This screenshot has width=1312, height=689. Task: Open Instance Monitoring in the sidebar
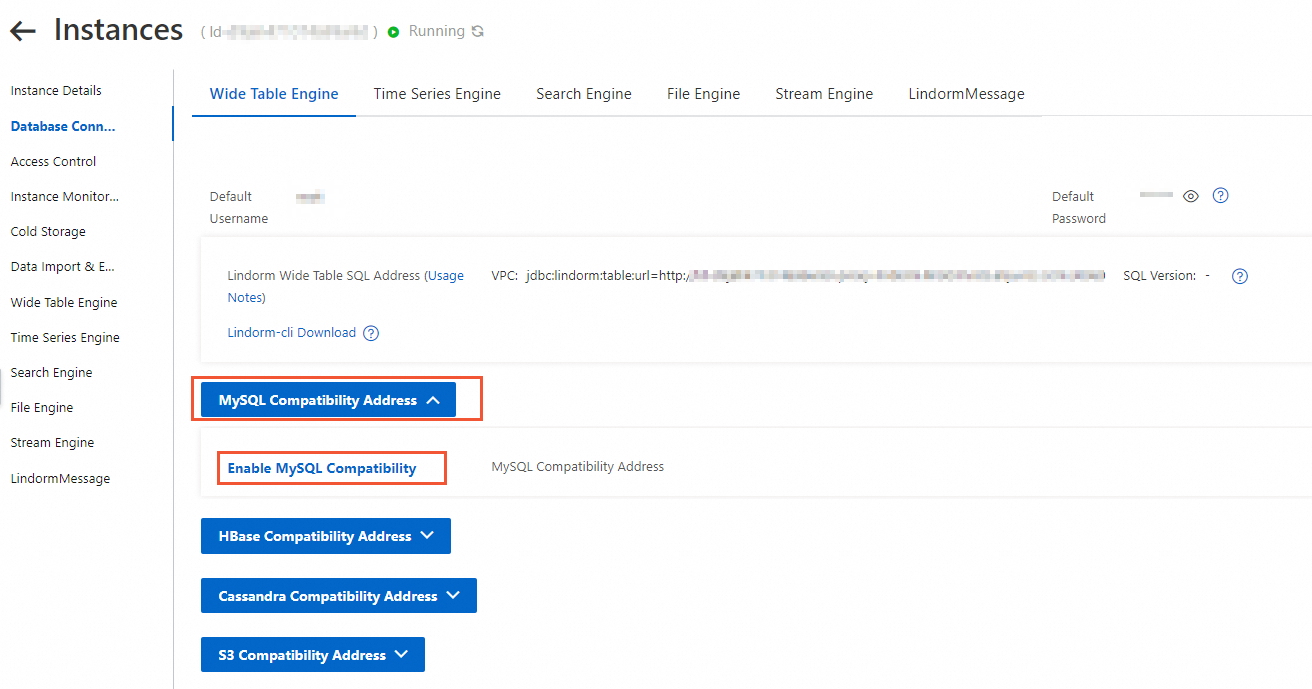coord(65,197)
